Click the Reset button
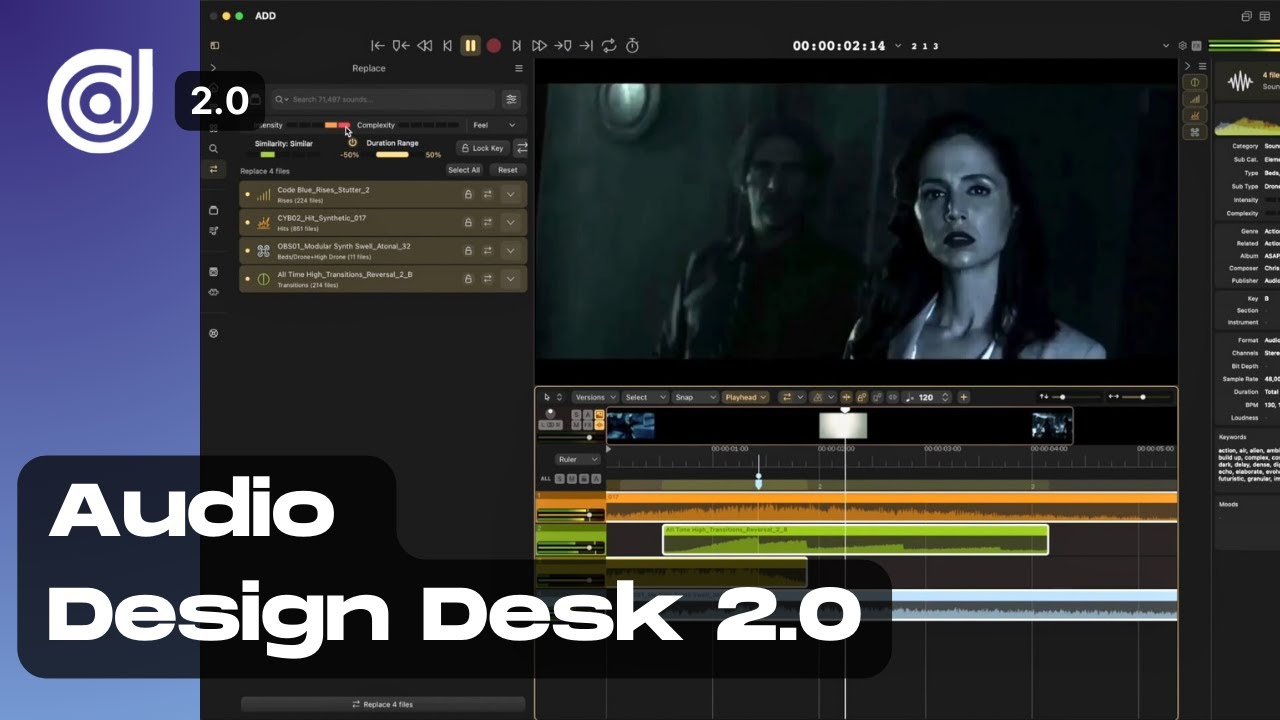Viewport: 1280px width, 720px height. tap(508, 170)
